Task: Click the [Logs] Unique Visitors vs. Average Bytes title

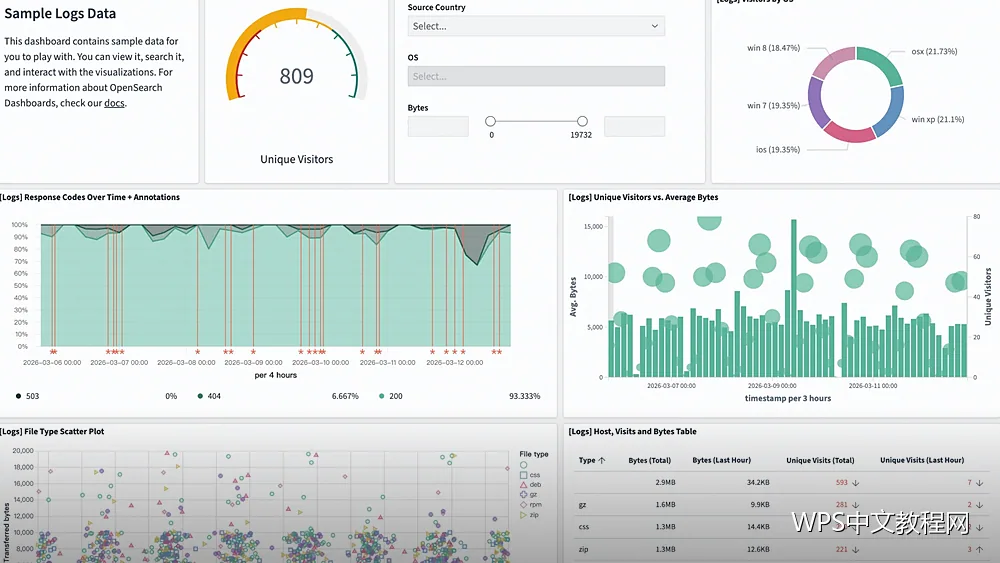Action: click(x=643, y=198)
